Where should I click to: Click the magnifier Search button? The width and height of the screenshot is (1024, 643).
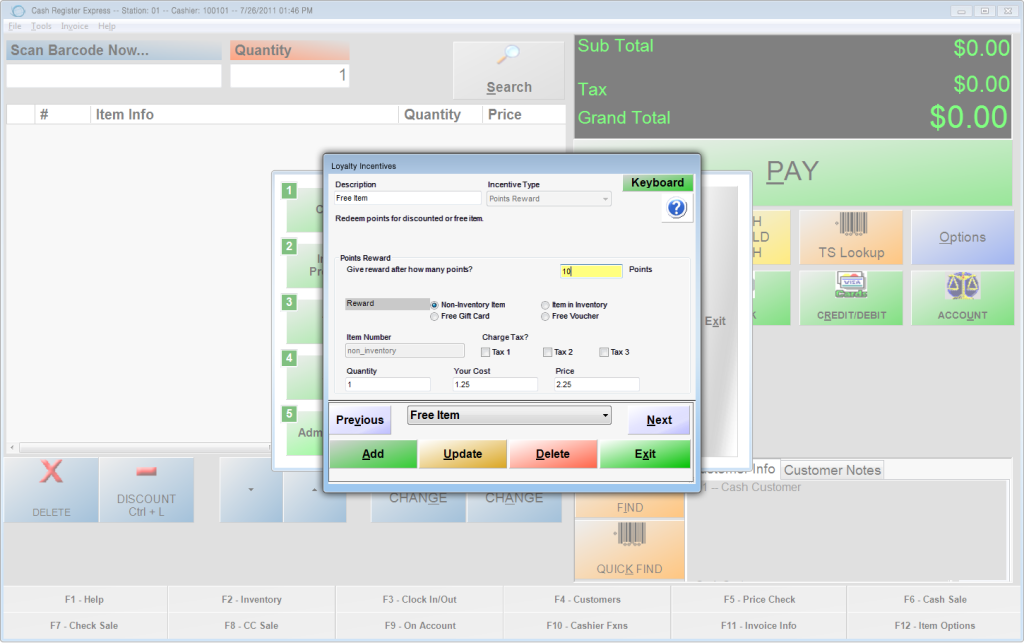pyautogui.click(x=509, y=70)
